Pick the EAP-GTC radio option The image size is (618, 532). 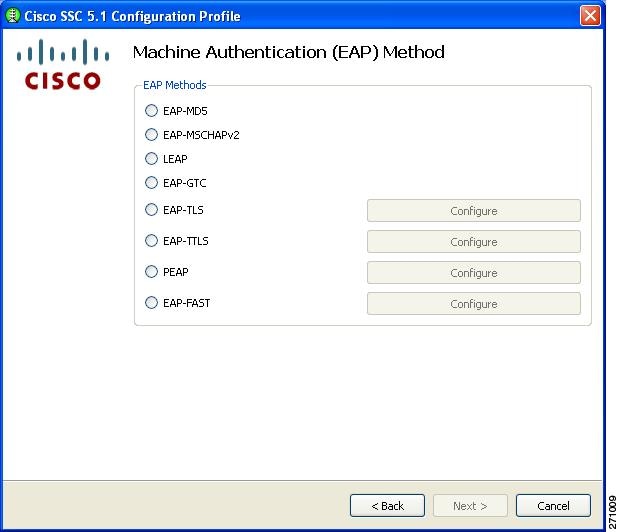(x=151, y=183)
